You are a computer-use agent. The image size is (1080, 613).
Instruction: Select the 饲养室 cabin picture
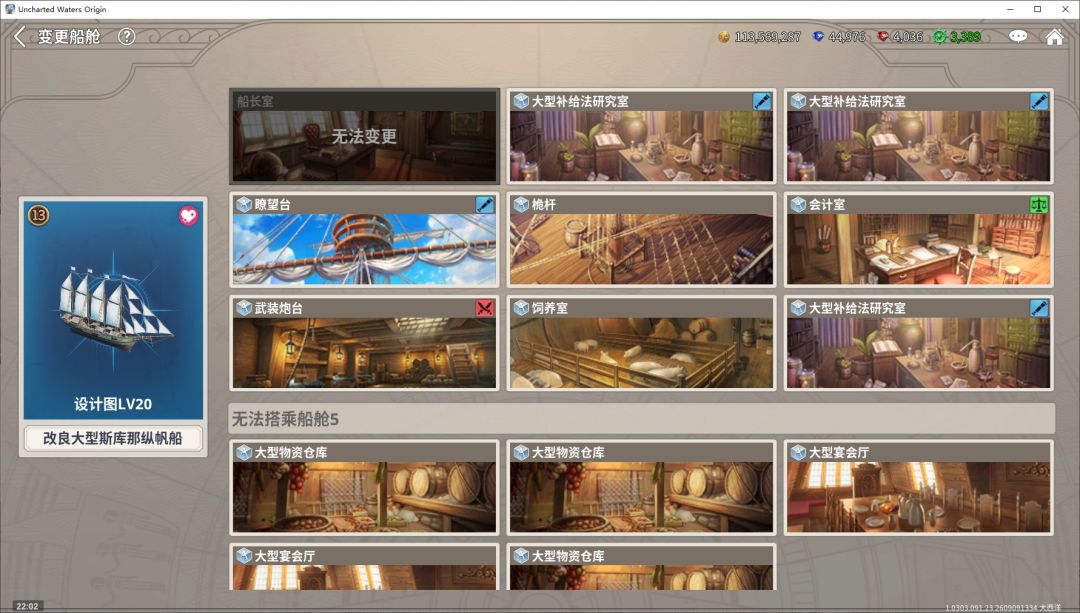(641, 353)
